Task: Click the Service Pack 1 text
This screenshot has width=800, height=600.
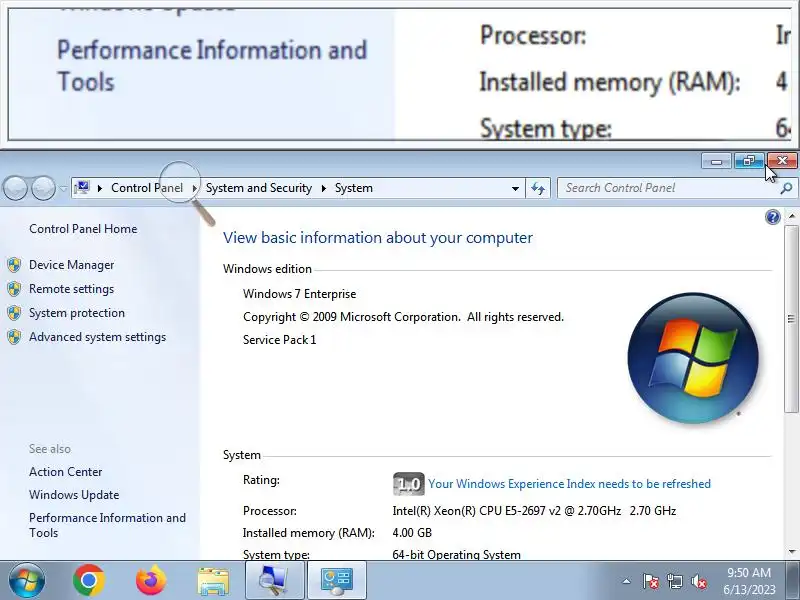Action: point(280,340)
